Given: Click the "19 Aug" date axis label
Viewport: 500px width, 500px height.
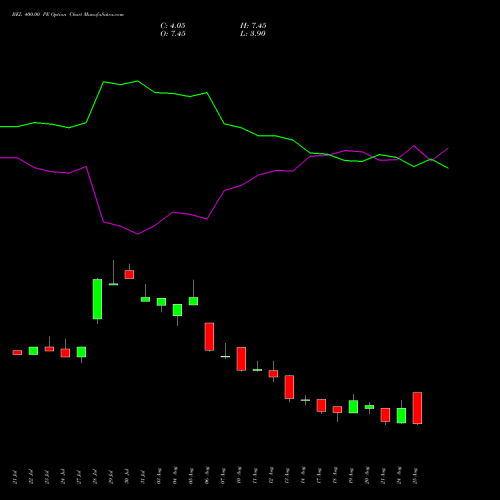Looking at the screenshot, I should click(x=351, y=476).
